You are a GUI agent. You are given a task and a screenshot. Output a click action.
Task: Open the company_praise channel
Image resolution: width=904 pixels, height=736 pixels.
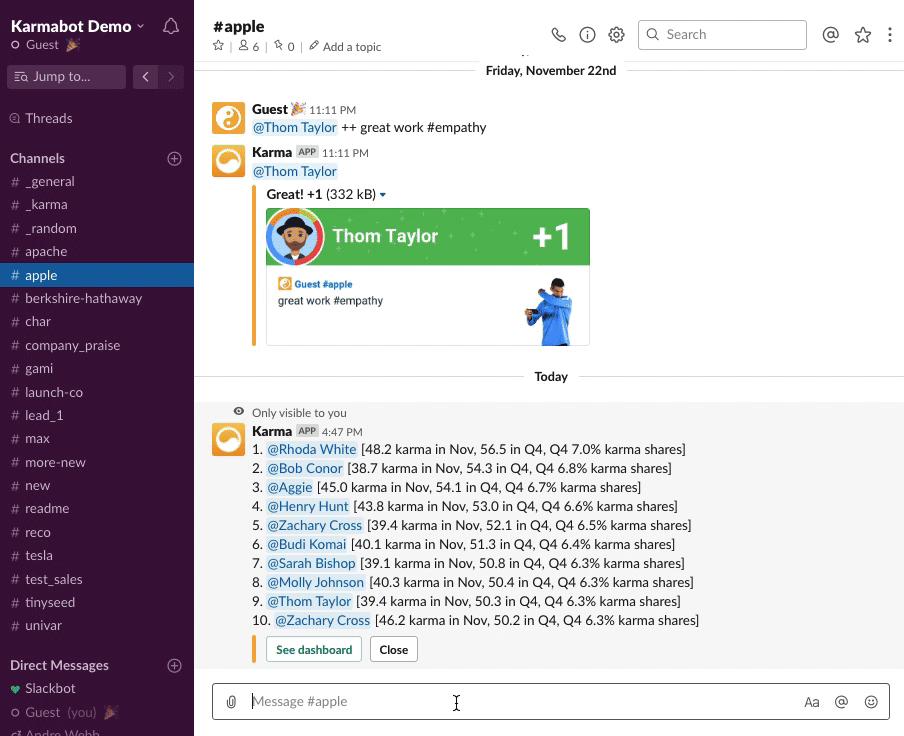(x=97, y=346)
